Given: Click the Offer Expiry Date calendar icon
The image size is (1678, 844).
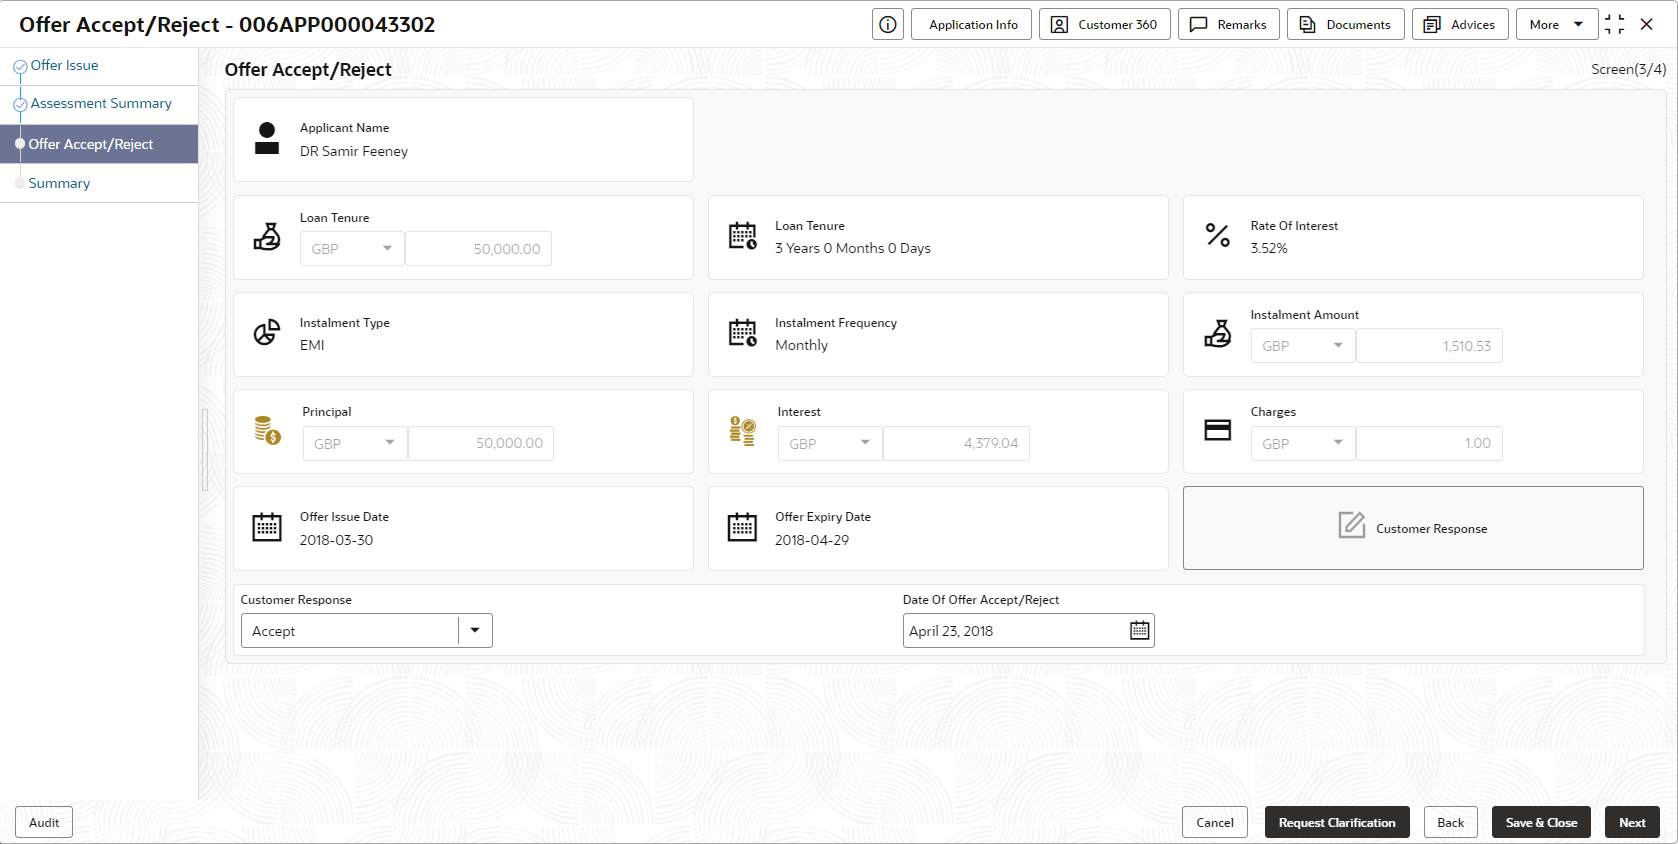Looking at the screenshot, I should pyautogui.click(x=743, y=527).
